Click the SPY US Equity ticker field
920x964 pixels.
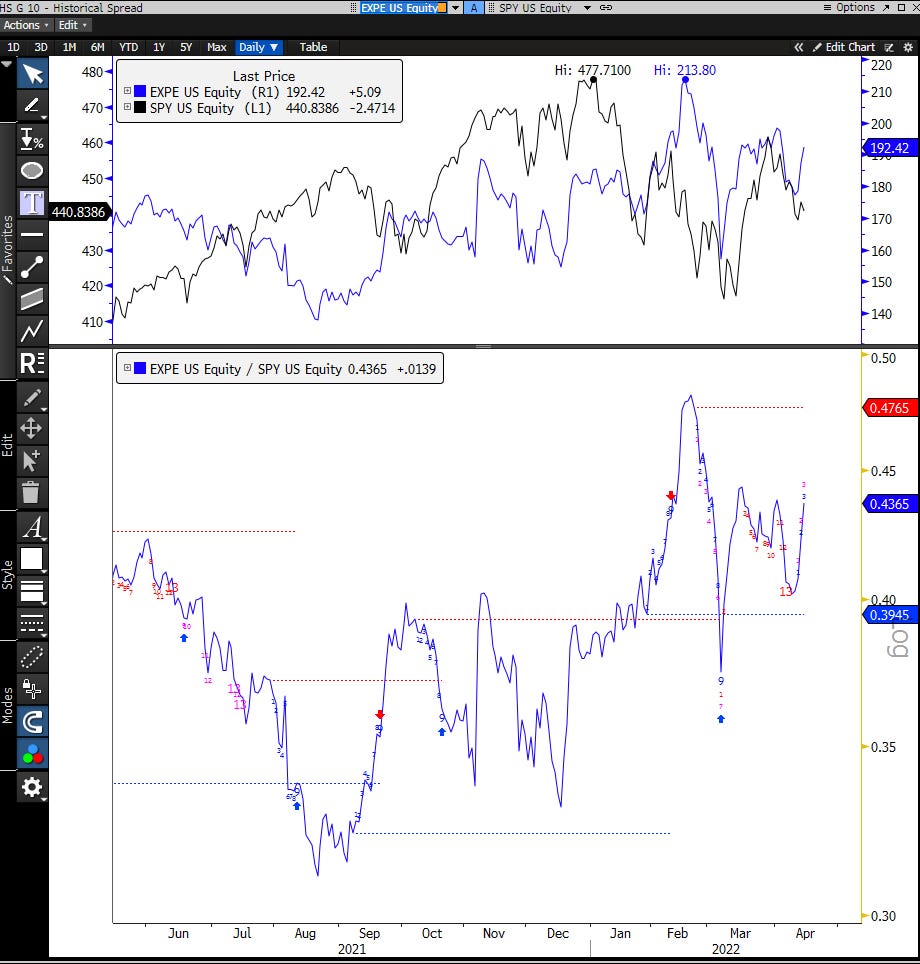pos(535,7)
